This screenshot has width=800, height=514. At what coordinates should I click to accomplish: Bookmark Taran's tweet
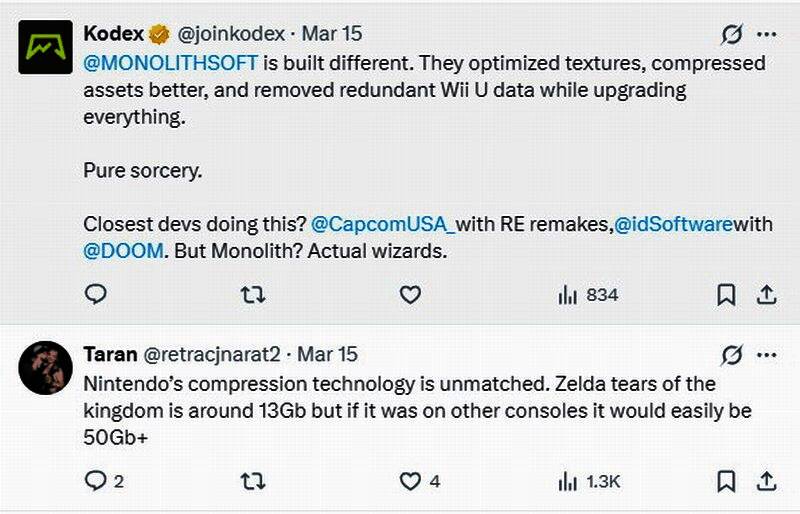pos(727,481)
